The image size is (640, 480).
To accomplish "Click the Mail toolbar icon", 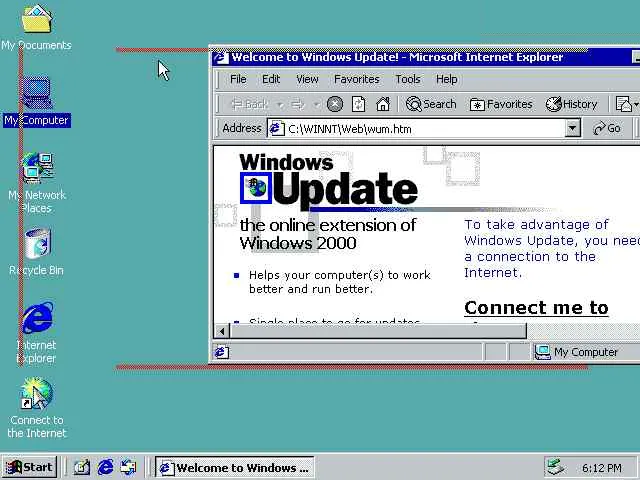I will (624, 104).
